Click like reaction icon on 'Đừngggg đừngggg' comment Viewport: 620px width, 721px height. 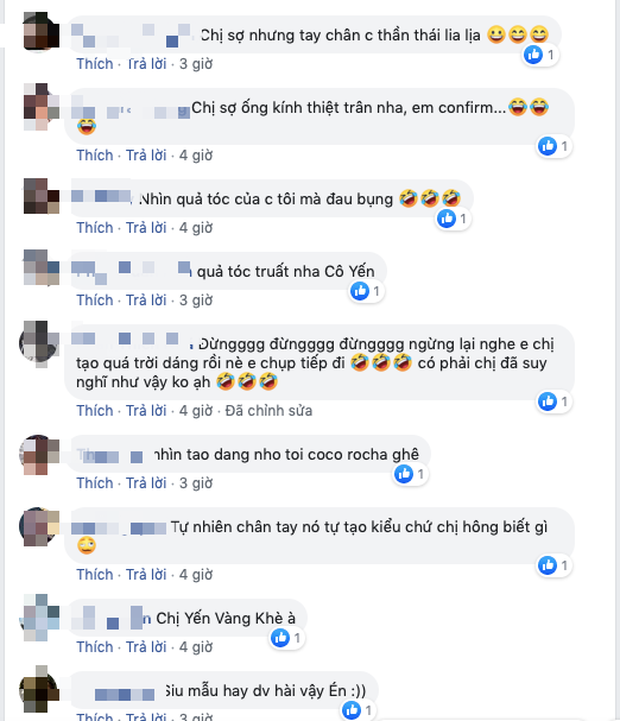point(547,401)
